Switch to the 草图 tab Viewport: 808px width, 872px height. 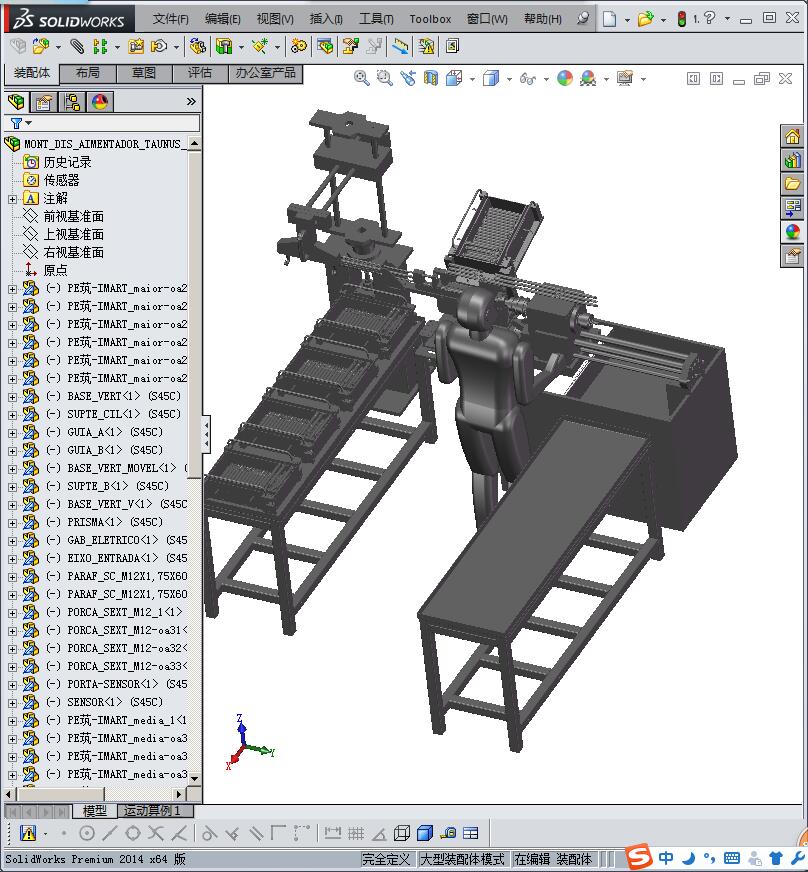pos(143,73)
